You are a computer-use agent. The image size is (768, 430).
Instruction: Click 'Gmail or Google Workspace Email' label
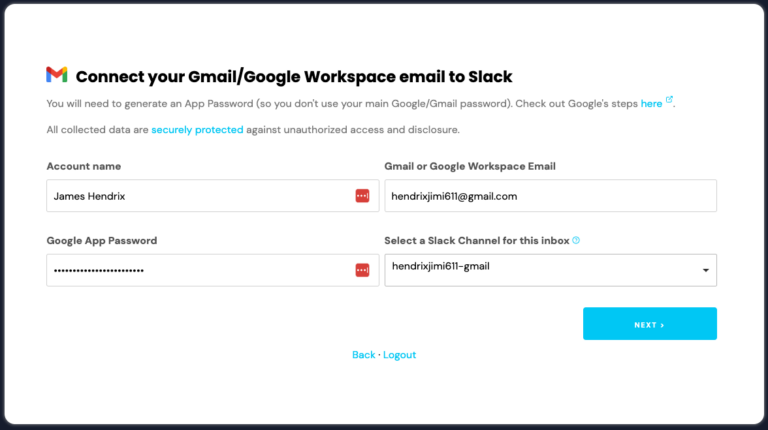[470, 167]
